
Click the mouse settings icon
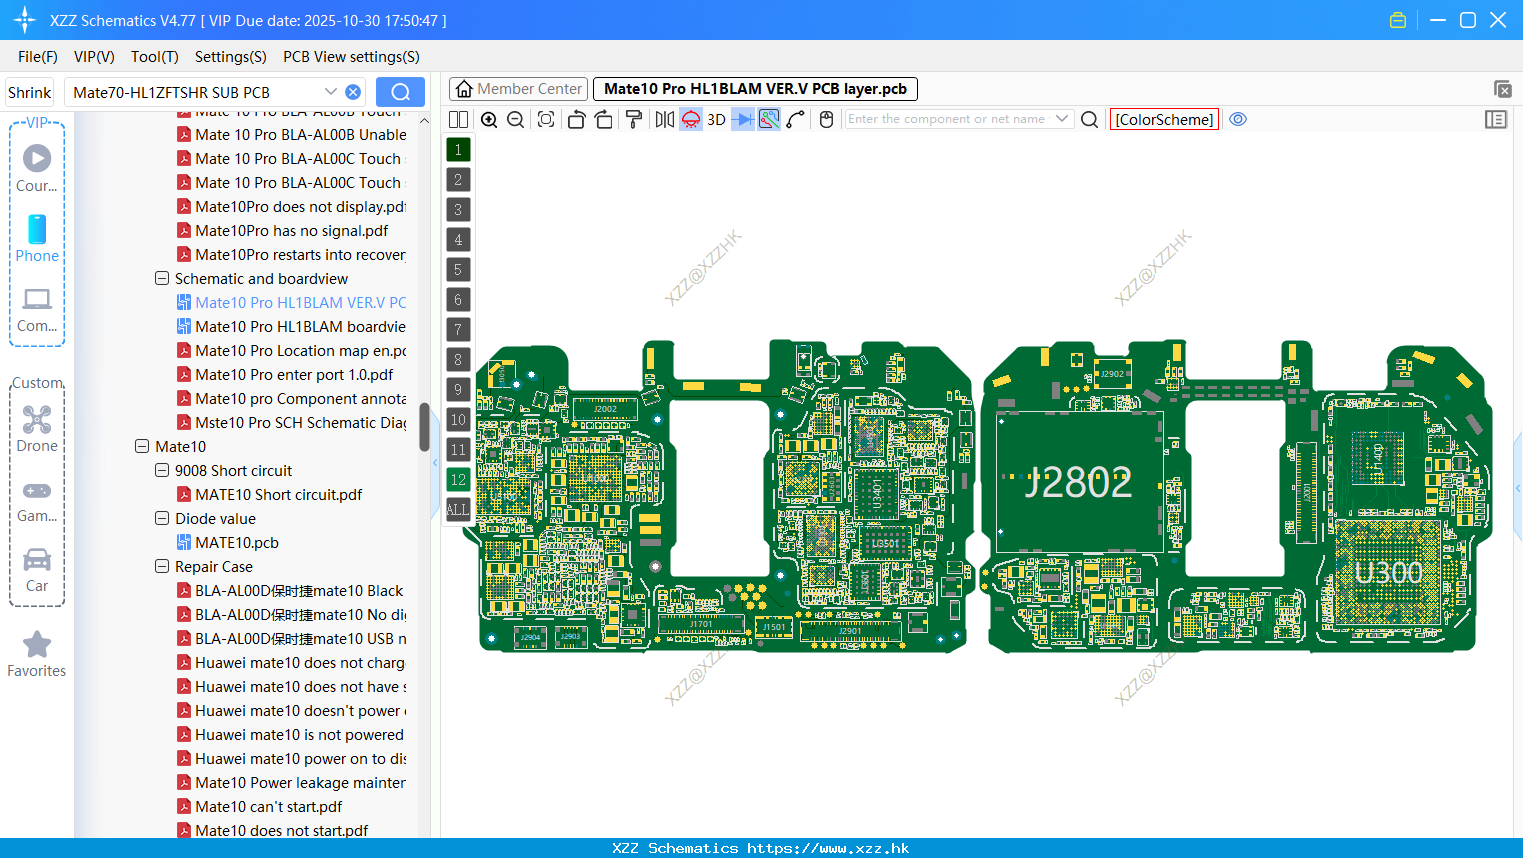tap(826, 119)
